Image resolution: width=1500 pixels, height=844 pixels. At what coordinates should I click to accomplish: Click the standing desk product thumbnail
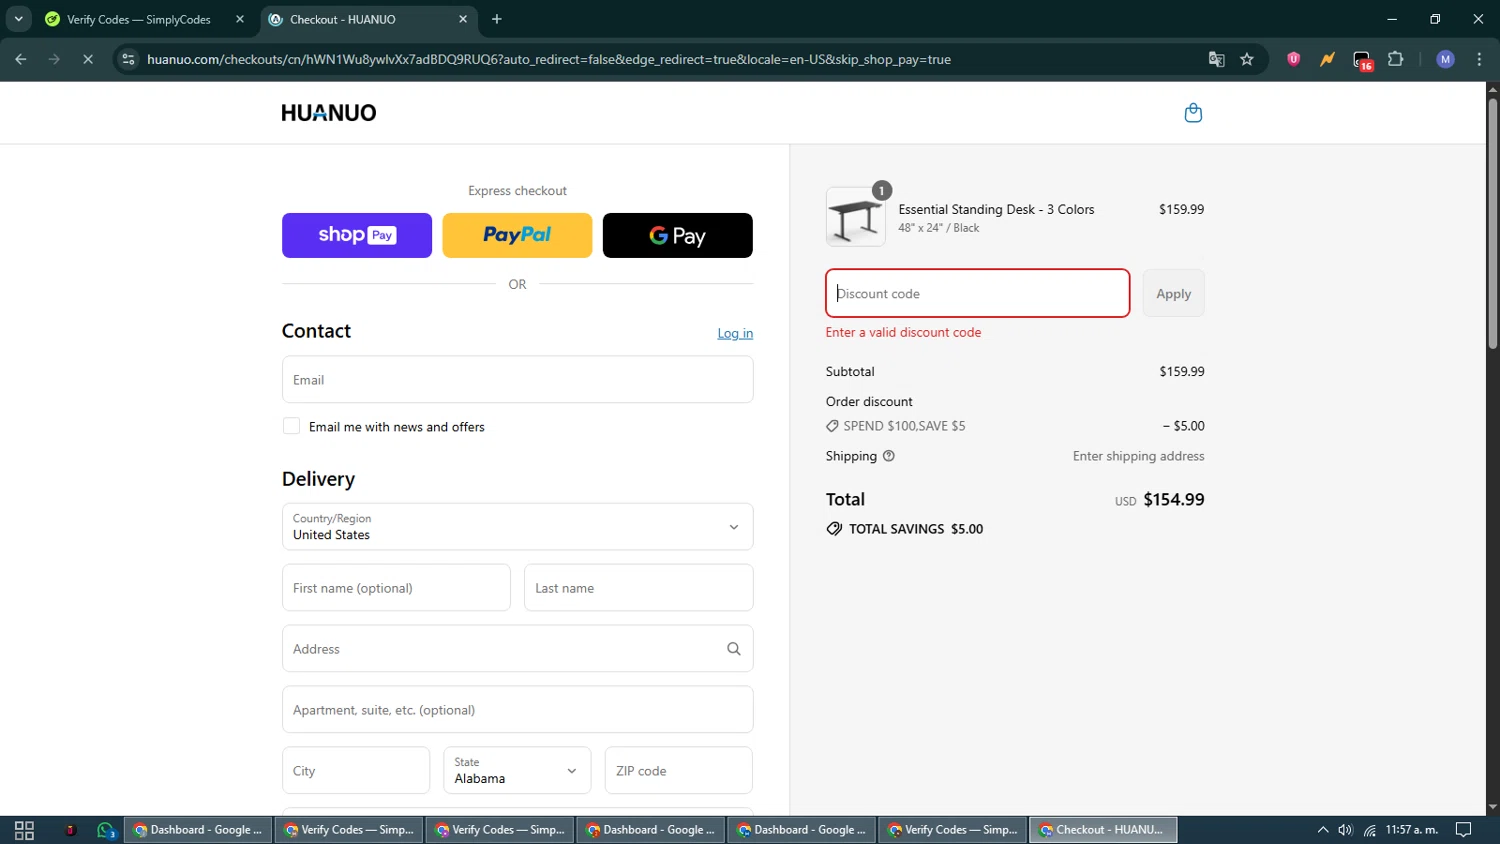tap(856, 217)
